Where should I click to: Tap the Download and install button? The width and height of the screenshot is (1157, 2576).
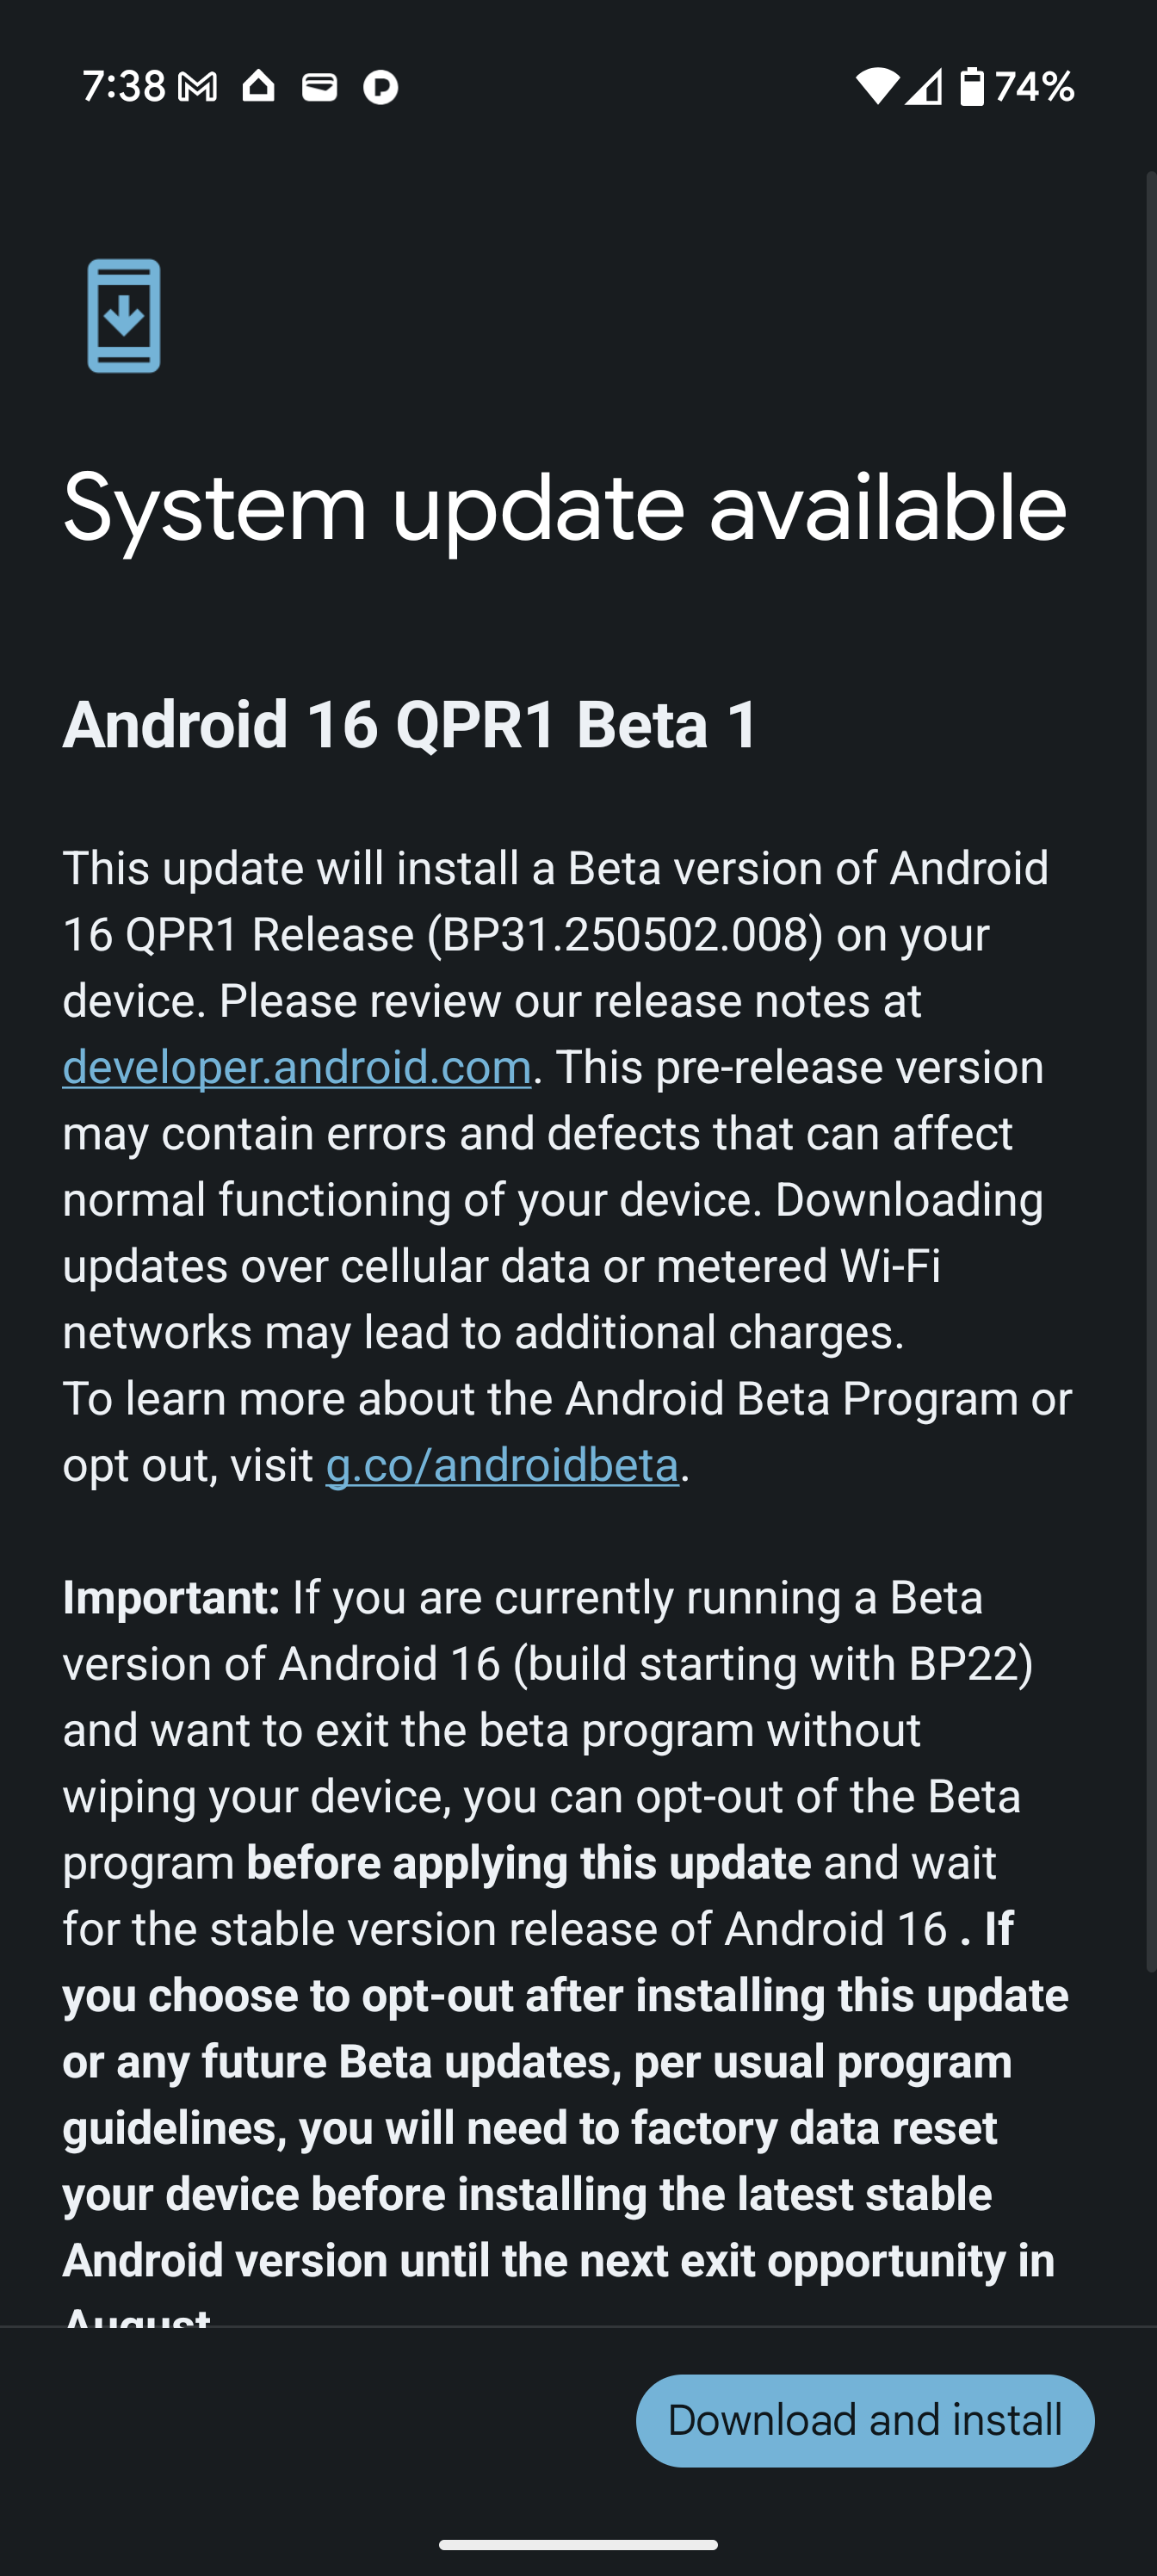[865, 2420]
